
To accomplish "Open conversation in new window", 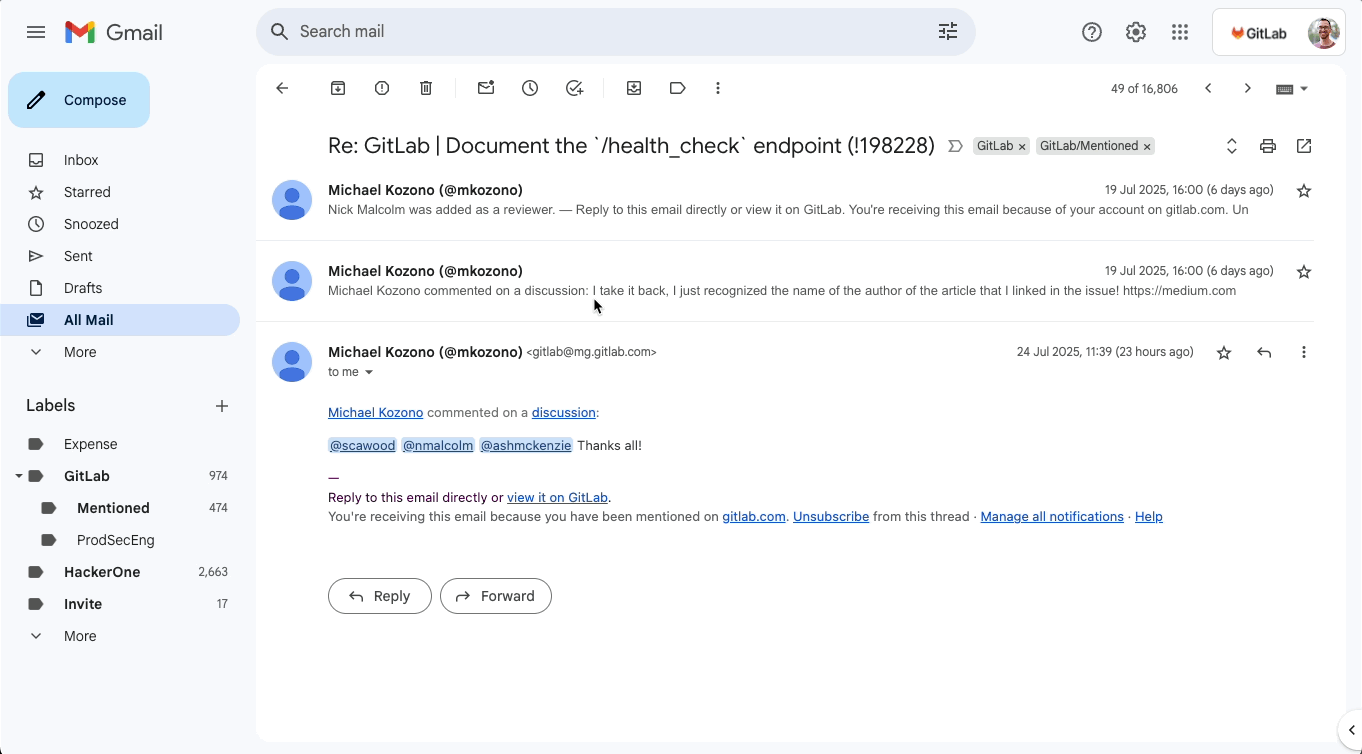I will pyautogui.click(x=1304, y=146).
